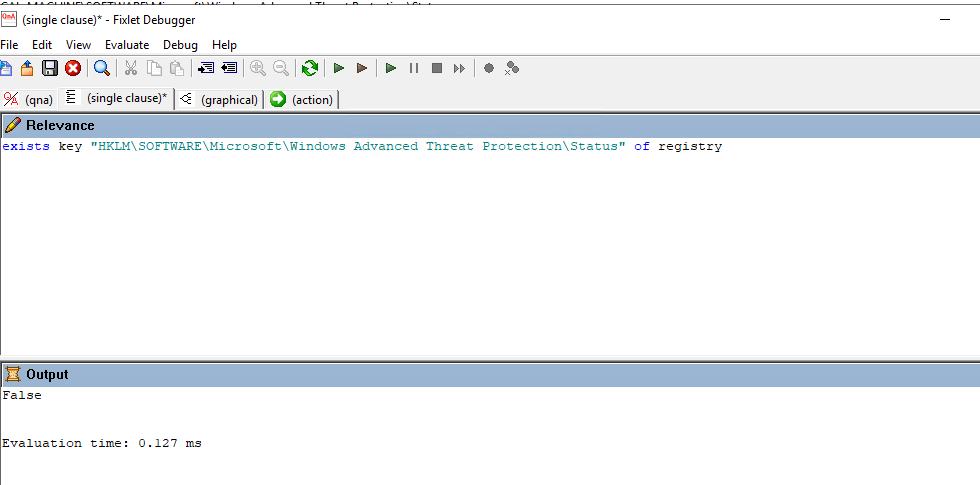
Task: Click the Fixlet Debugger title bar app icon
Action: pyautogui.click(x=8, y=19)
